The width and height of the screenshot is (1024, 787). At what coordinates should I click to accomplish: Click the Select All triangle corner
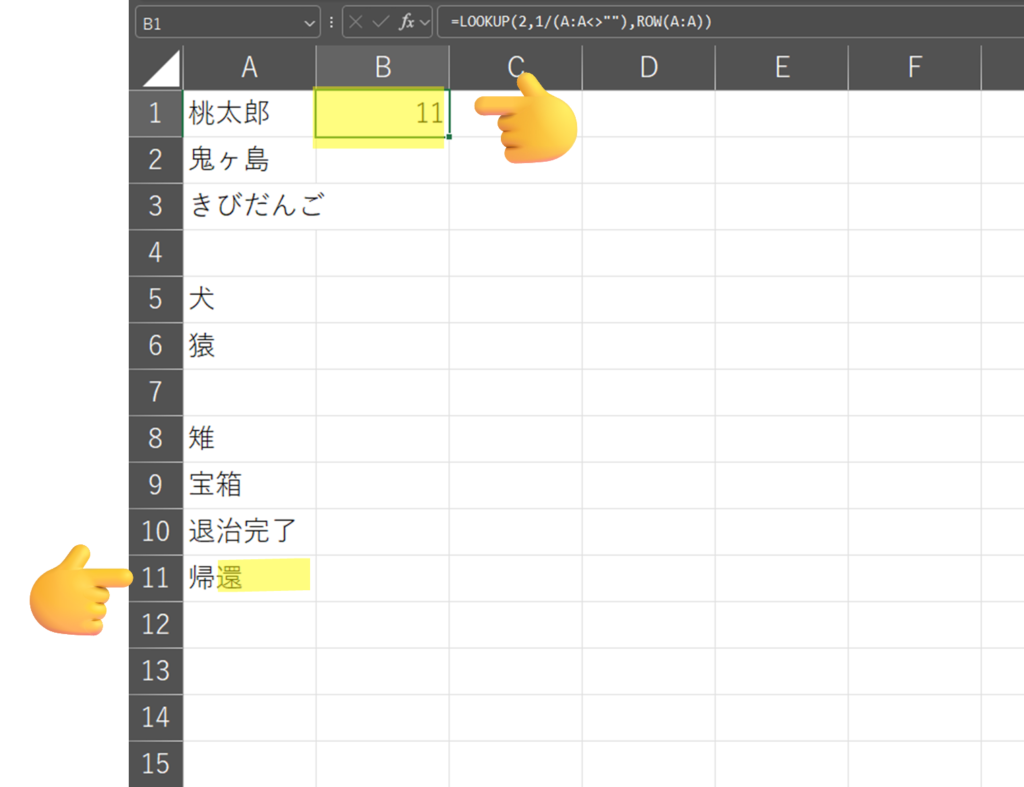tap(160, 68)
